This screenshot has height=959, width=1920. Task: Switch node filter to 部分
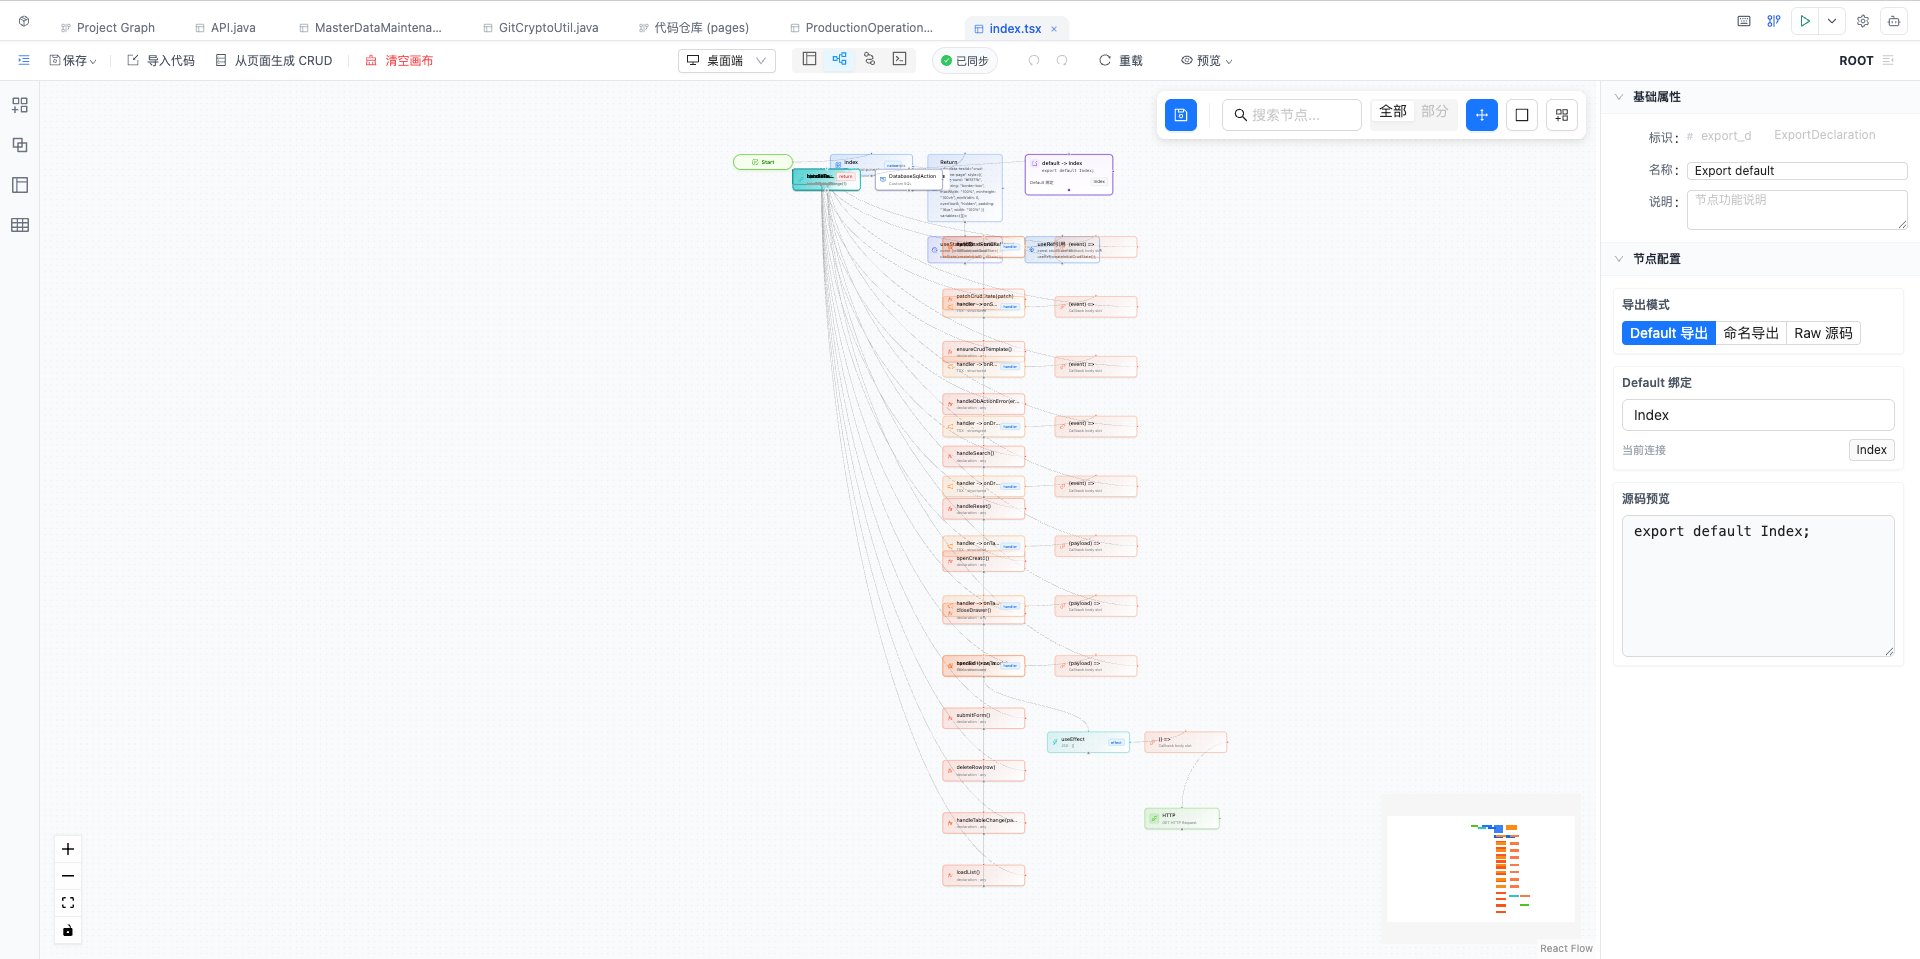tap(1435, 112)
